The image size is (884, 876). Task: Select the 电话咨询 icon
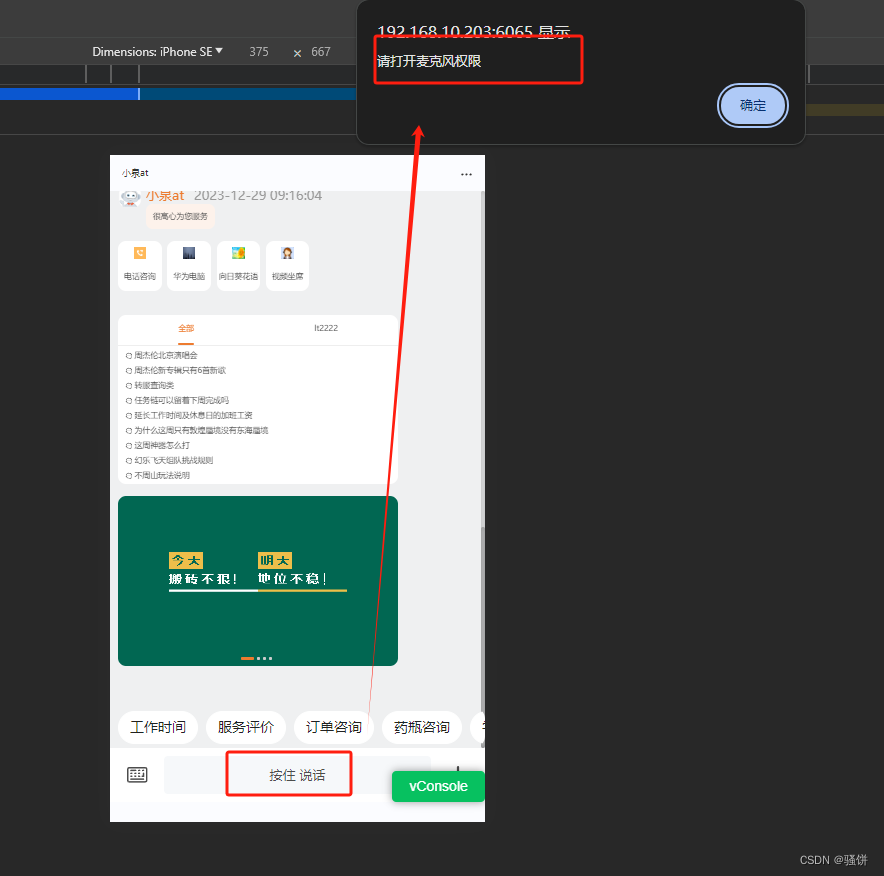[x=139, y=265]
